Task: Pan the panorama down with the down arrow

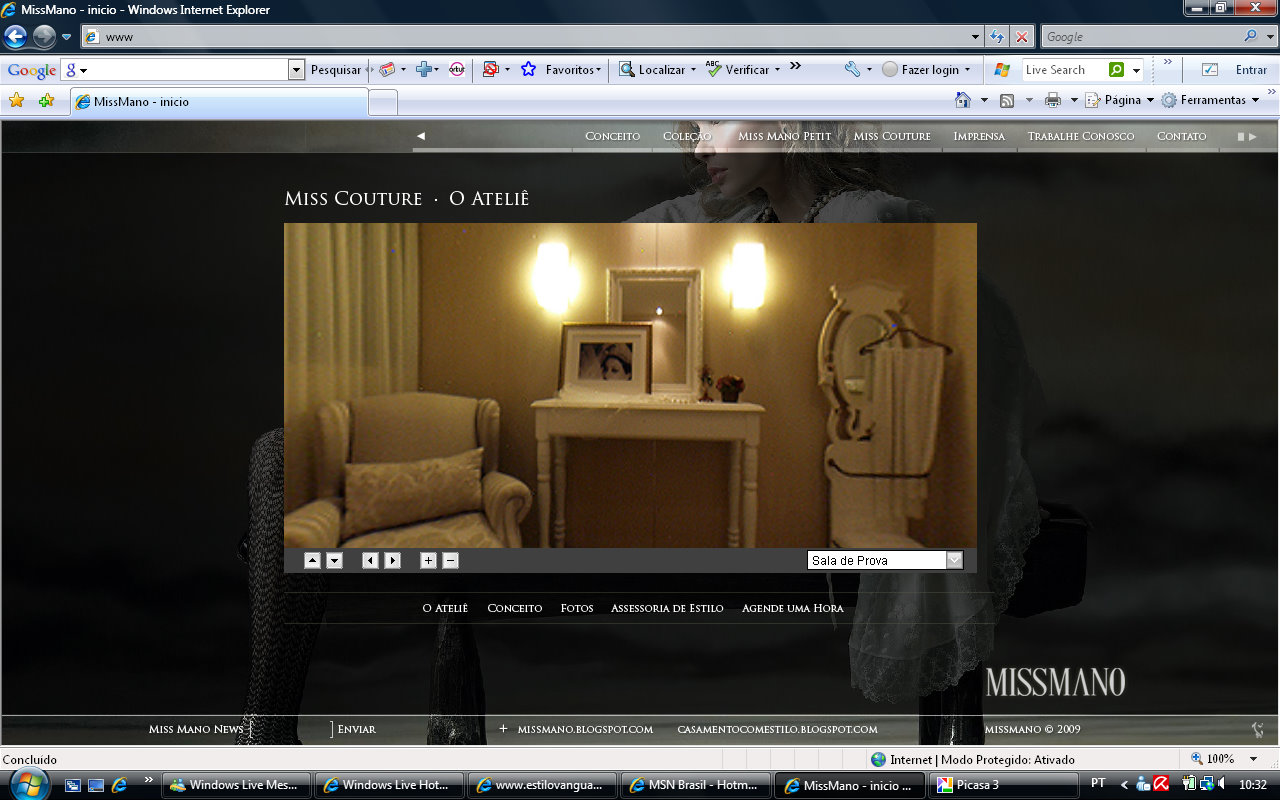Action: point(334,561)
